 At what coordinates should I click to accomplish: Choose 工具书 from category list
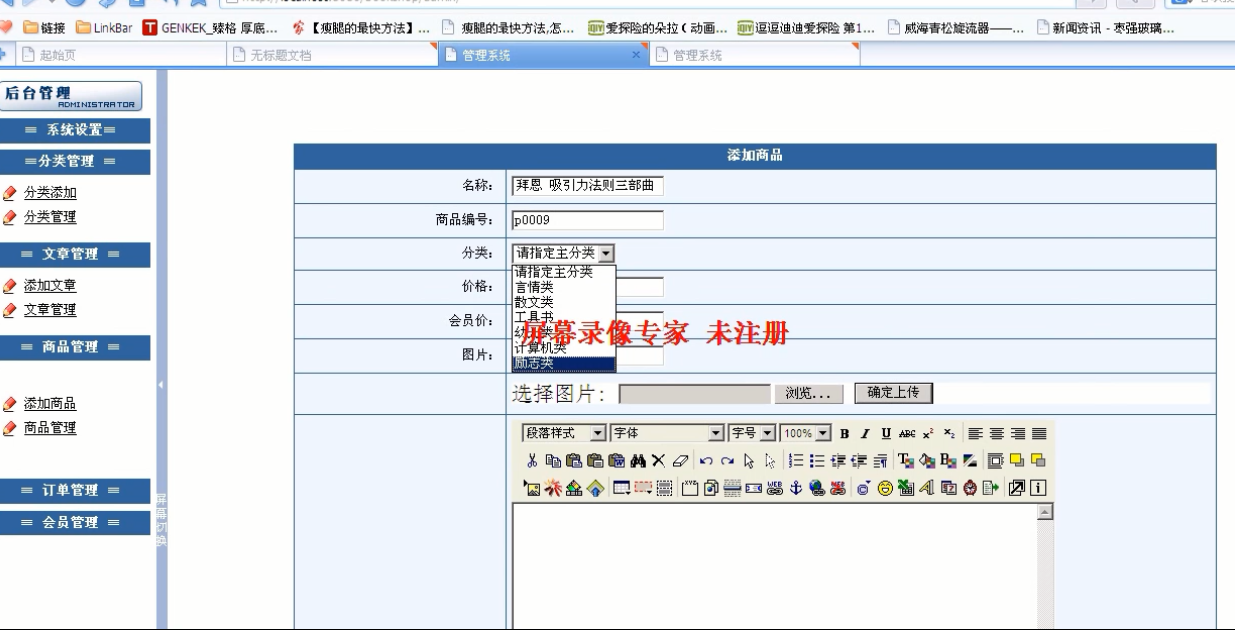[564, 317]
